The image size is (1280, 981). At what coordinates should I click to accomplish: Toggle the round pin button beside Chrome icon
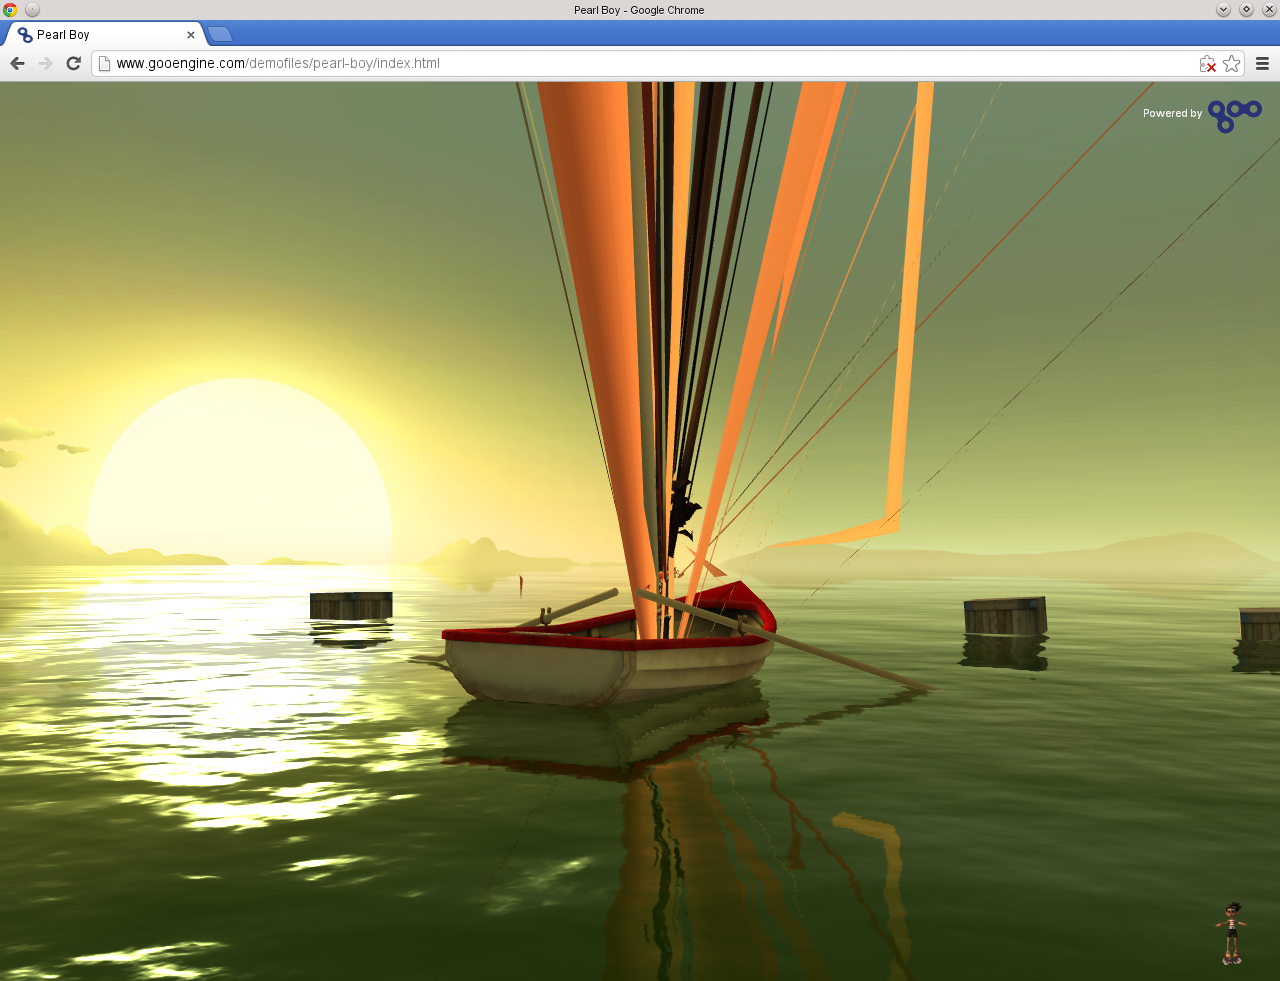coord(32,10)
